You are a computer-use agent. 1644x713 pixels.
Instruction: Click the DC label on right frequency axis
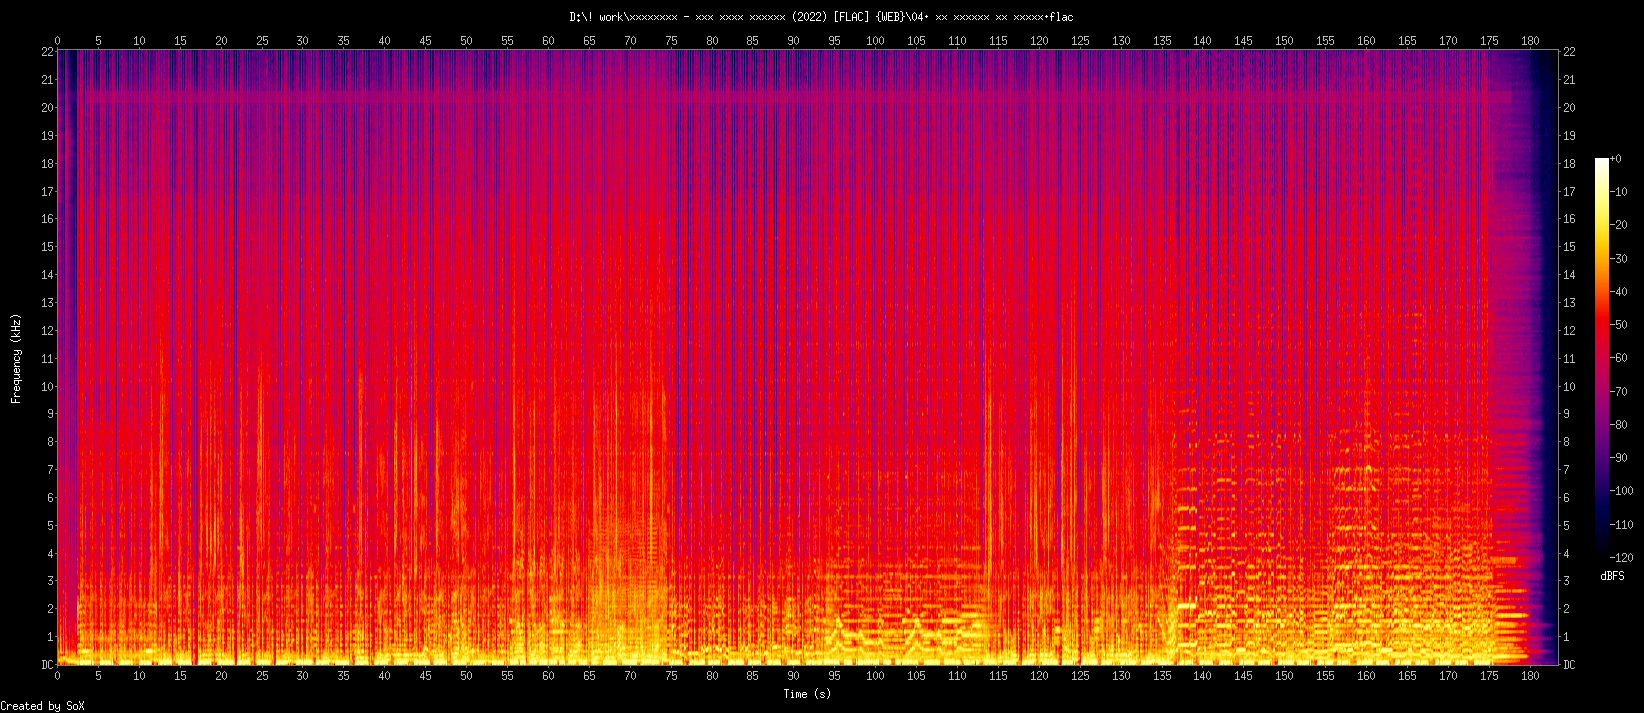[x=1569, y=665]
